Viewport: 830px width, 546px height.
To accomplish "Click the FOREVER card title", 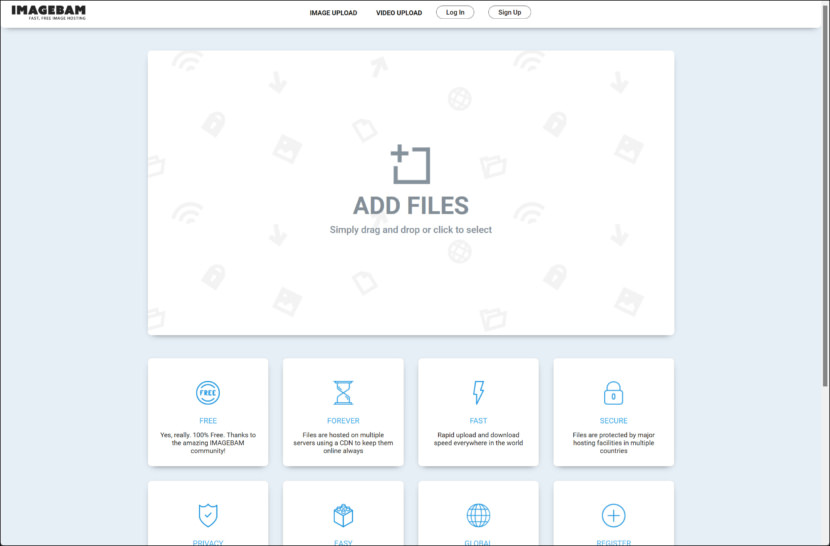I will [x=343, y=421].
